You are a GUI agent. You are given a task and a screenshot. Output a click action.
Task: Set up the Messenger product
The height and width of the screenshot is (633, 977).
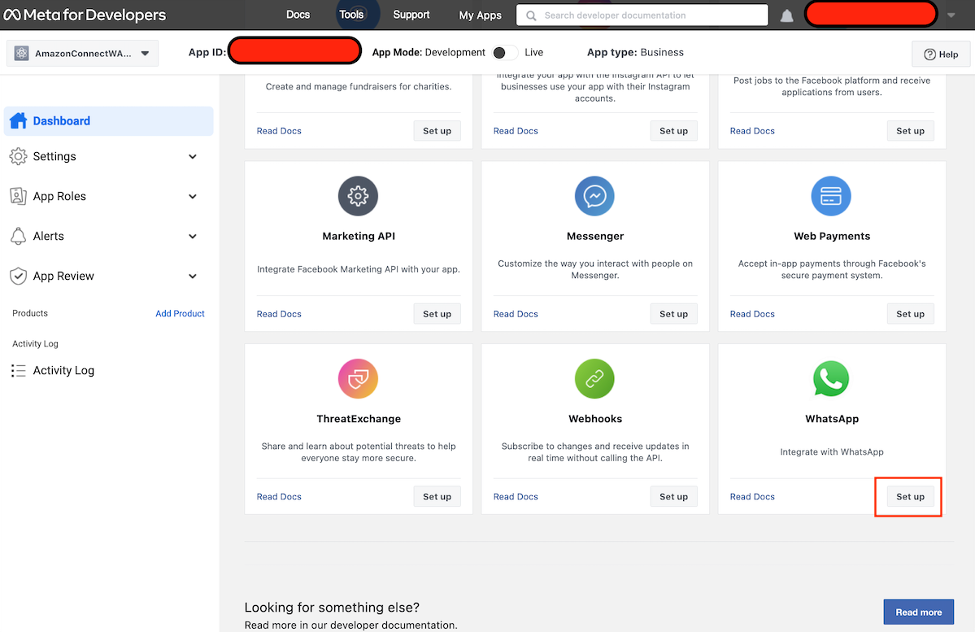[674, 314]
